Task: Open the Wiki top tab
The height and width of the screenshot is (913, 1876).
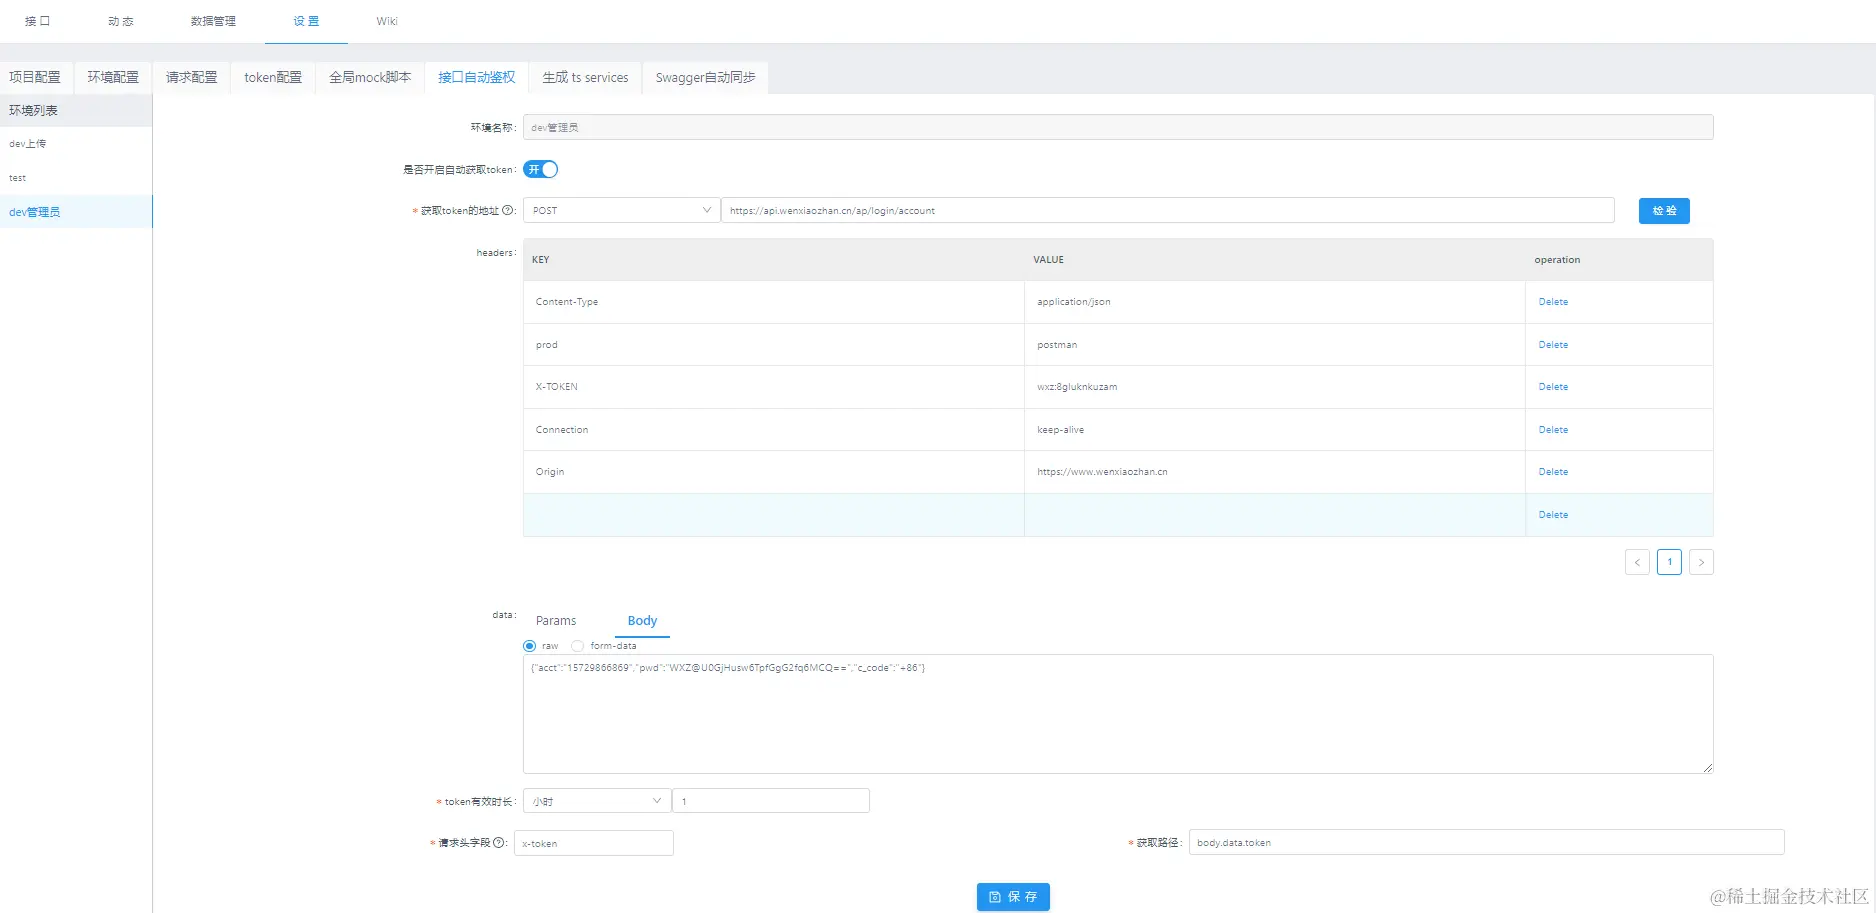Action: [x=387, y=21]
